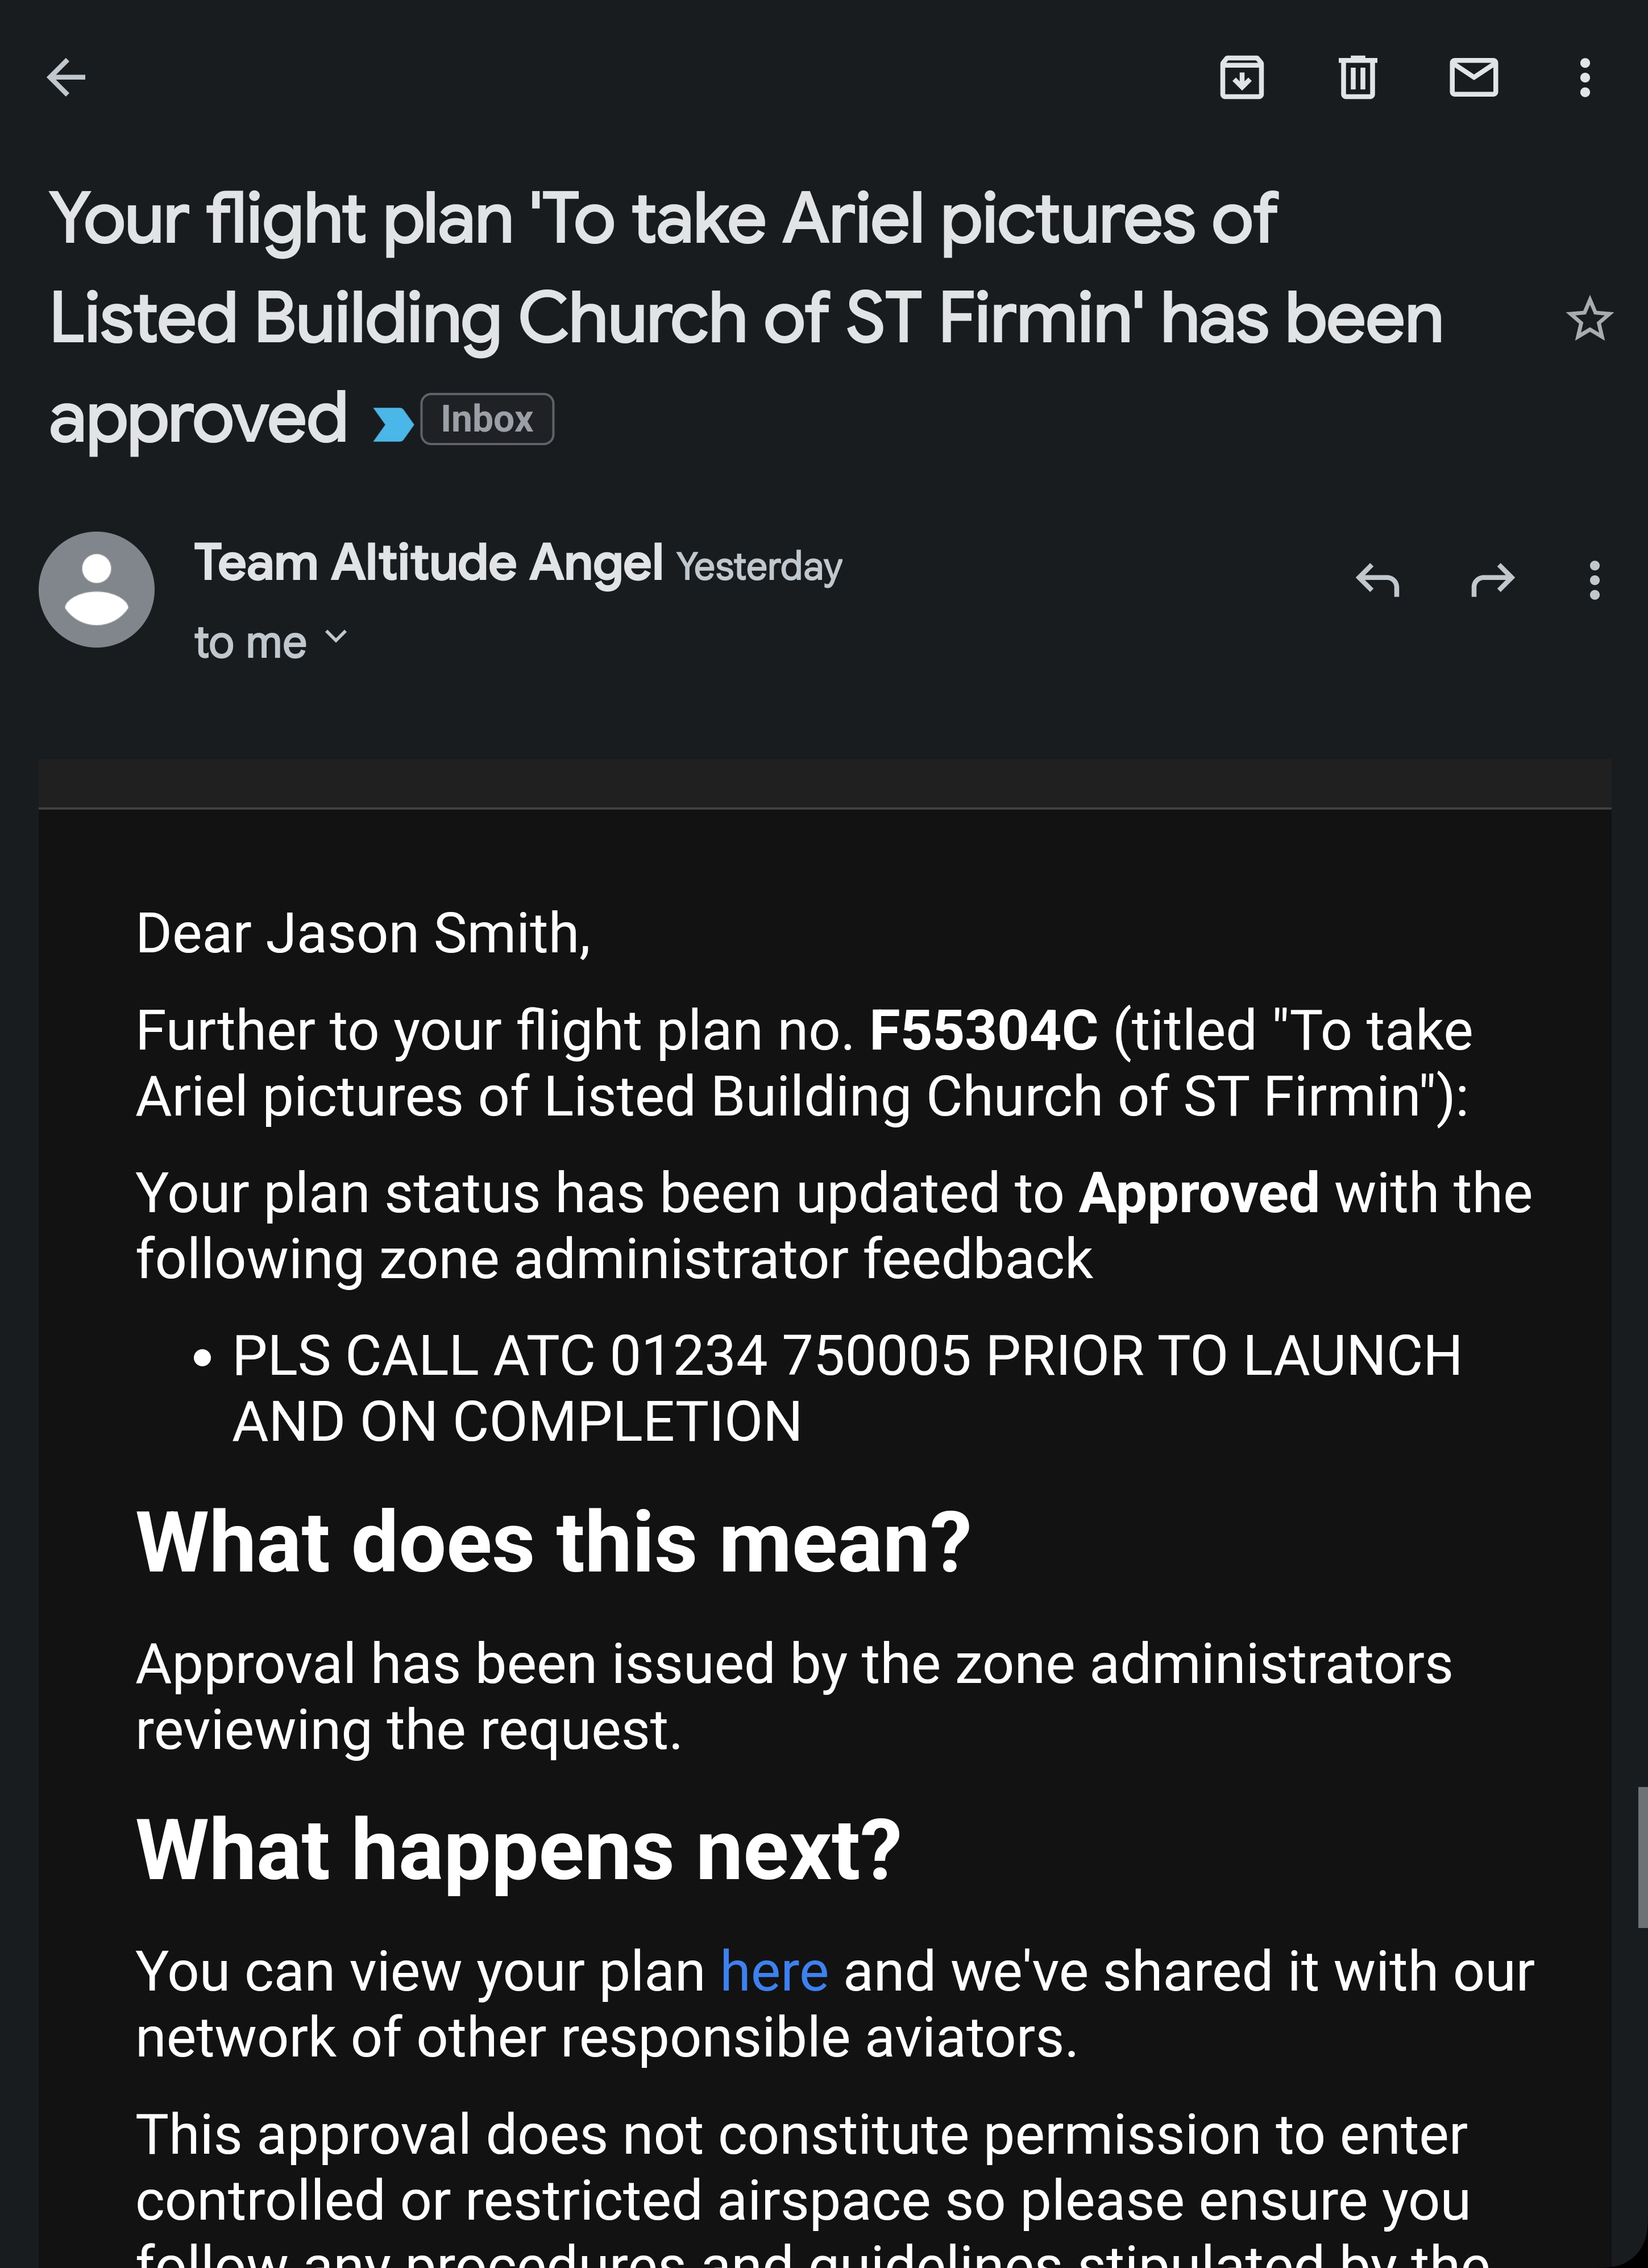Reply to Team Altitude Angel
The height and width of the screenshot is (2268, 1648).
(1377, 580)
